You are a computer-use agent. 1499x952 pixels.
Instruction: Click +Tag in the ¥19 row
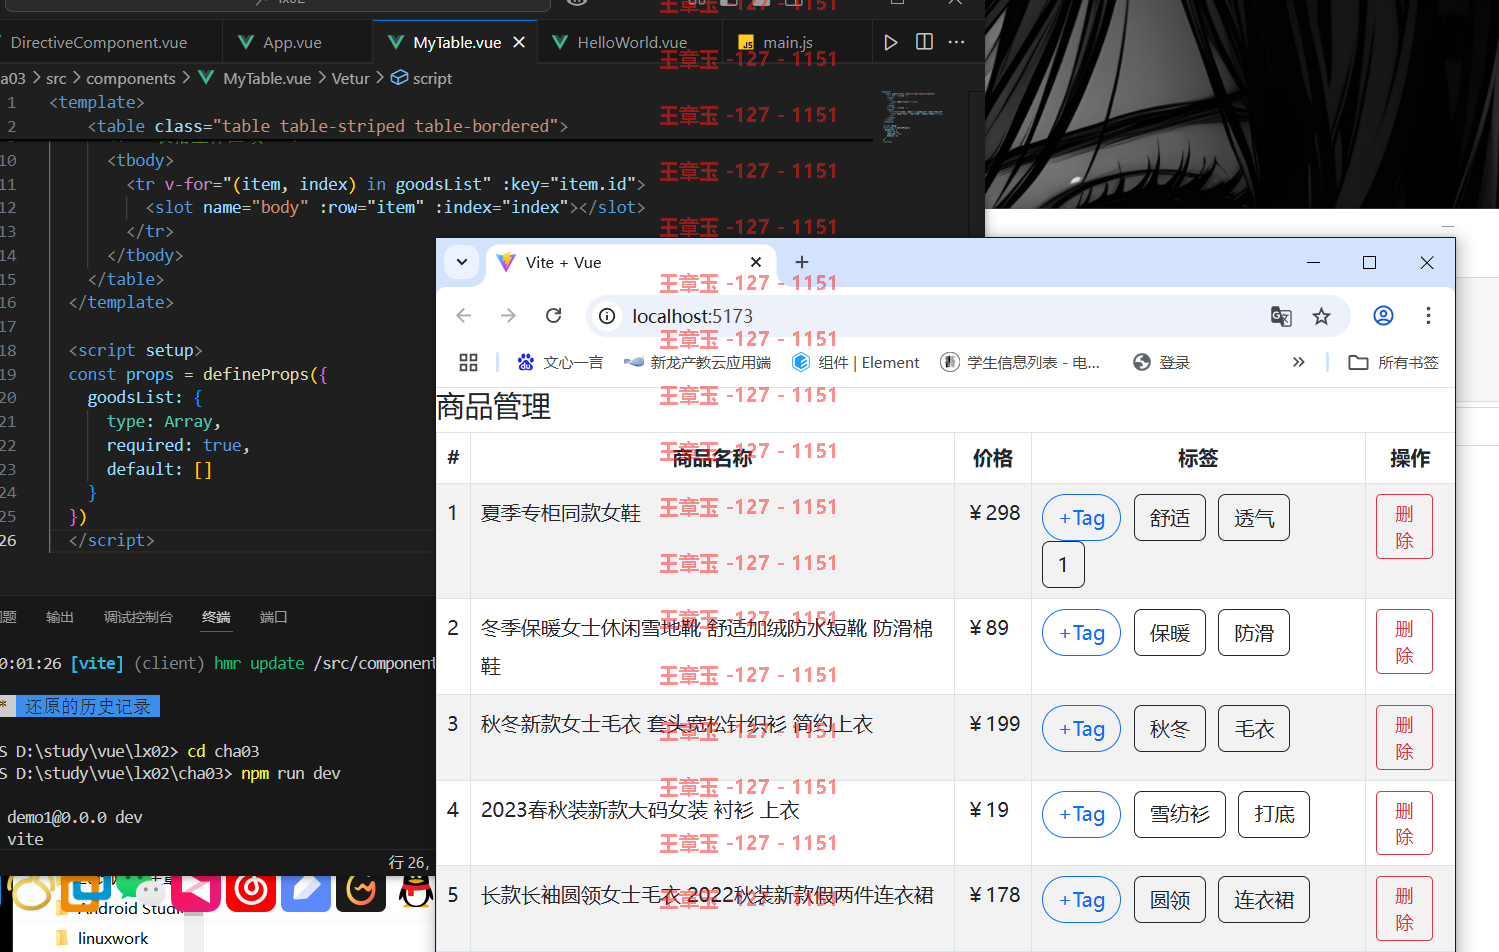tap(1081, 814)
